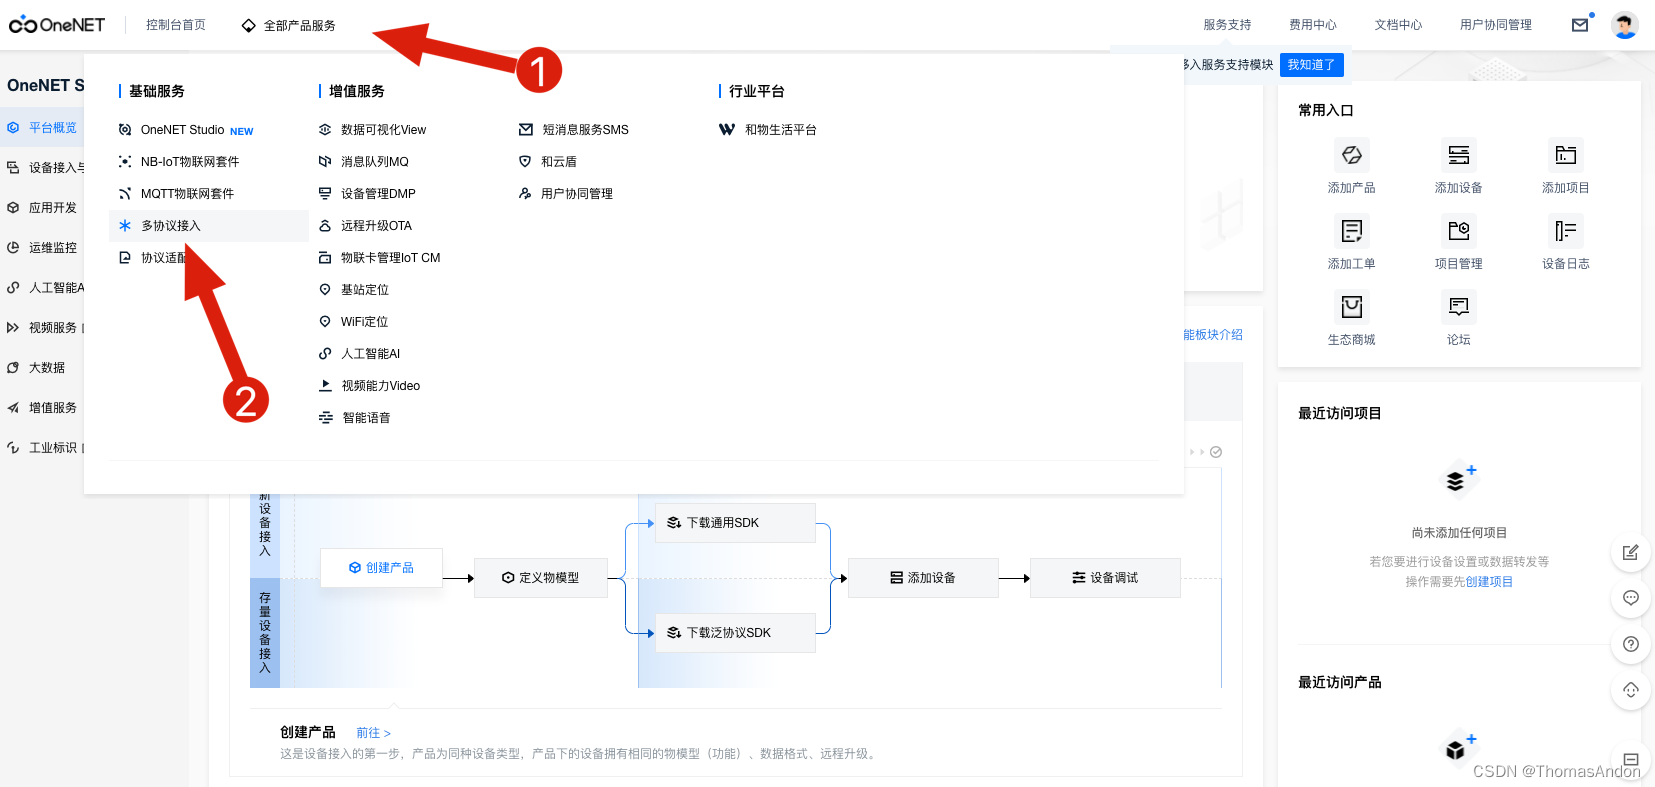Select 和云盾 menu entry

[548, 162]
